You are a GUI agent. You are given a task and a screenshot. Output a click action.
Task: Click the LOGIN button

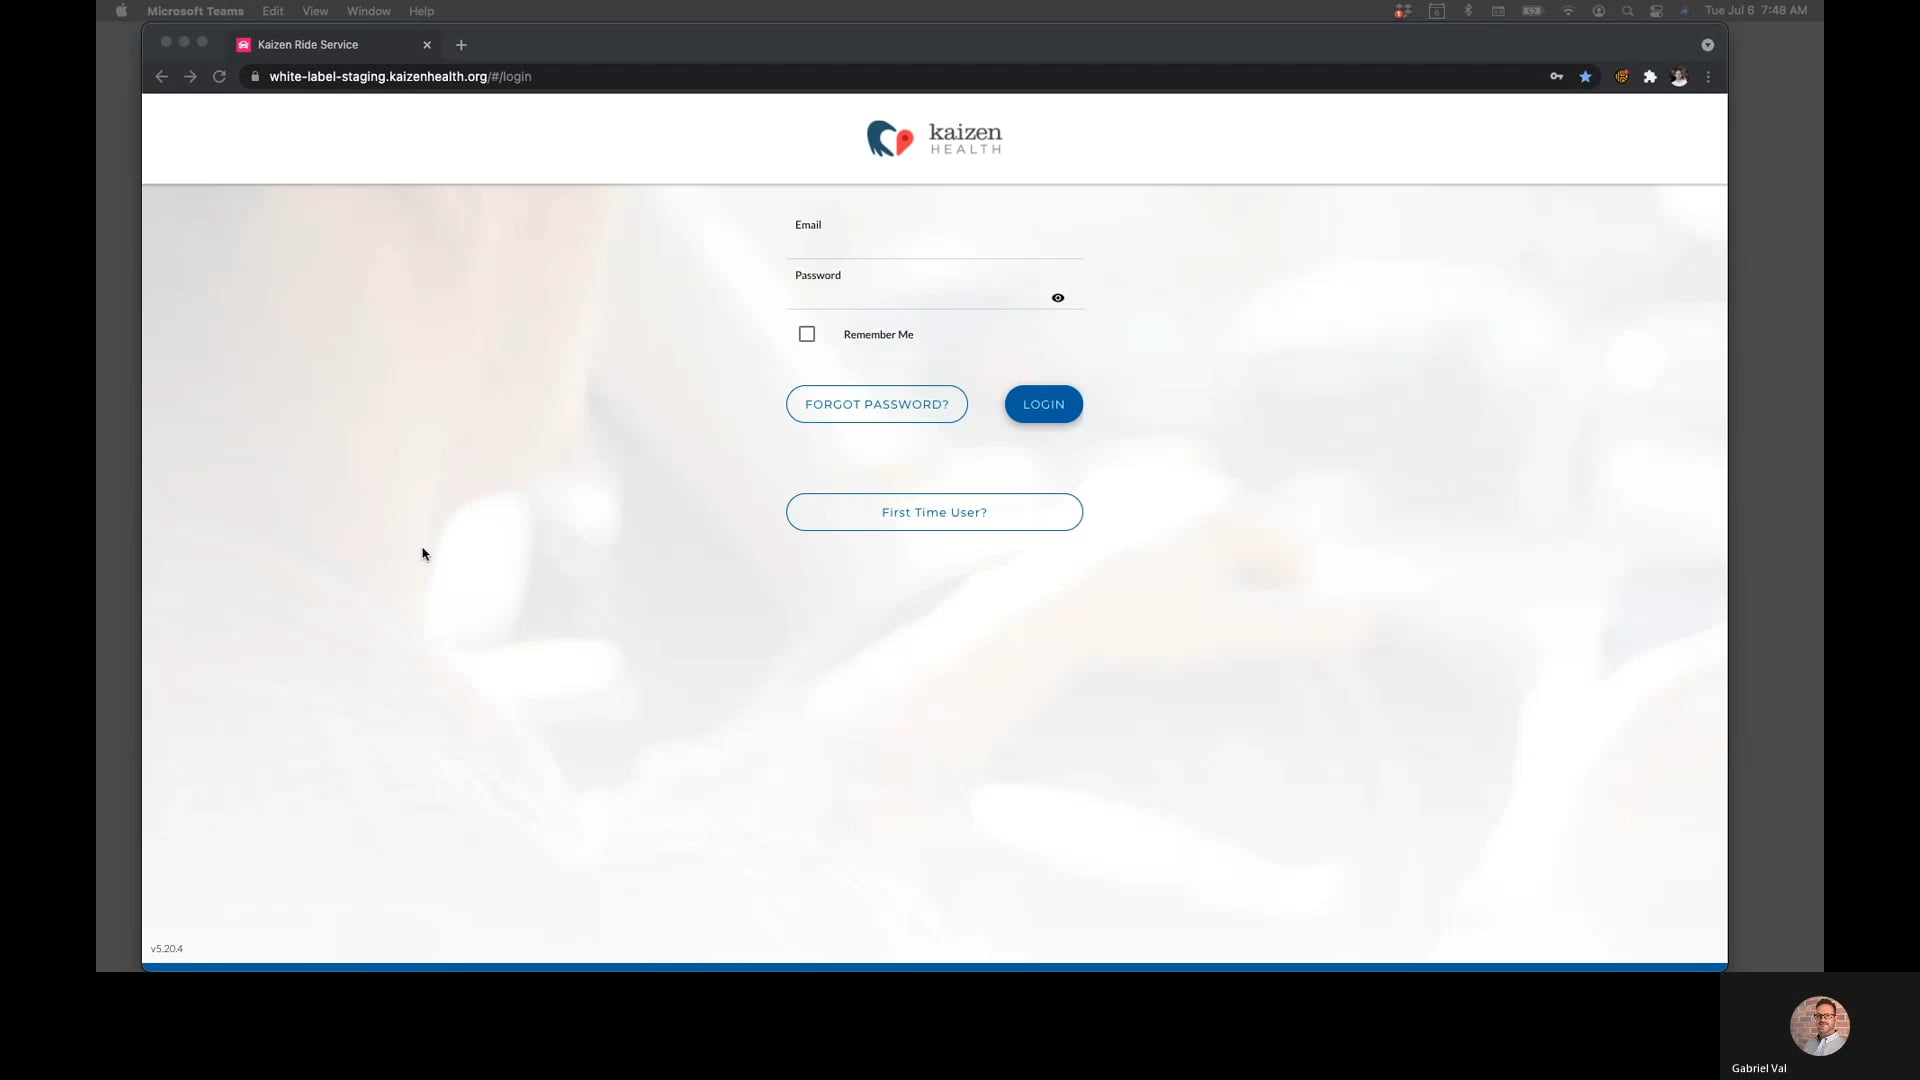(x=1043, y=404)
